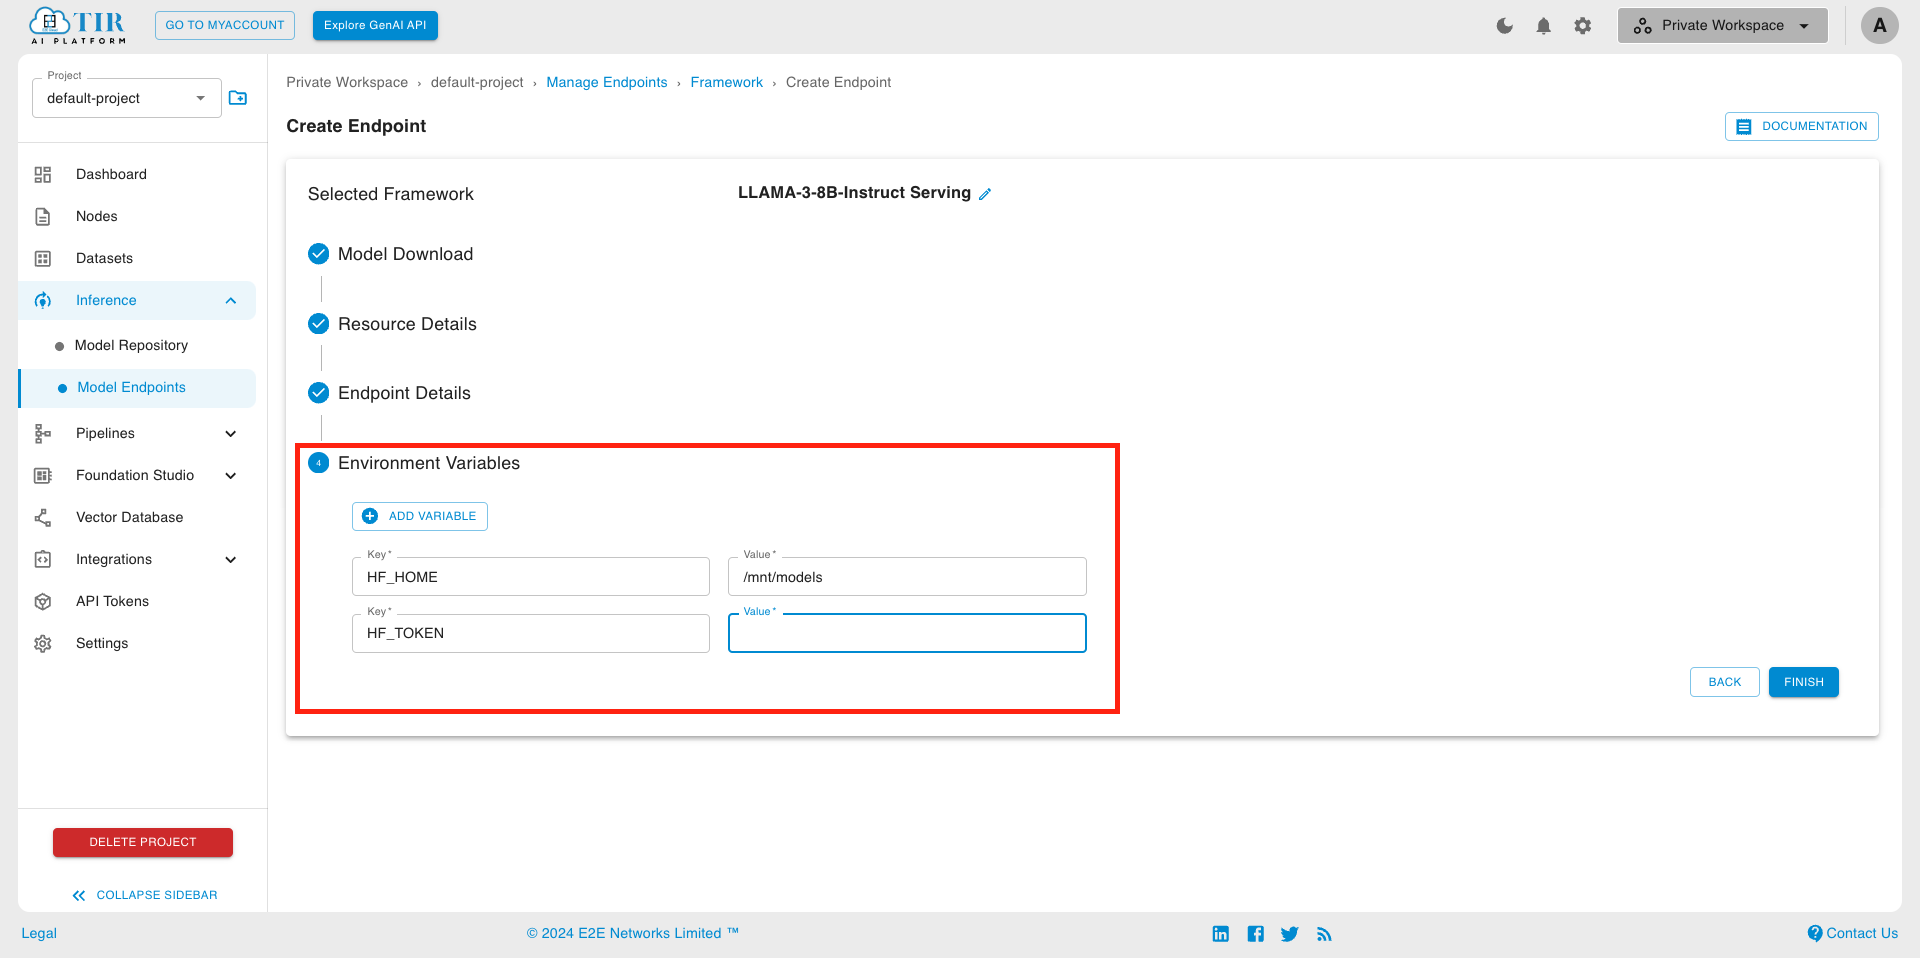Open the Contact Us link
This screenshot has width=1920, height=958.
[x=1852, y=934]
